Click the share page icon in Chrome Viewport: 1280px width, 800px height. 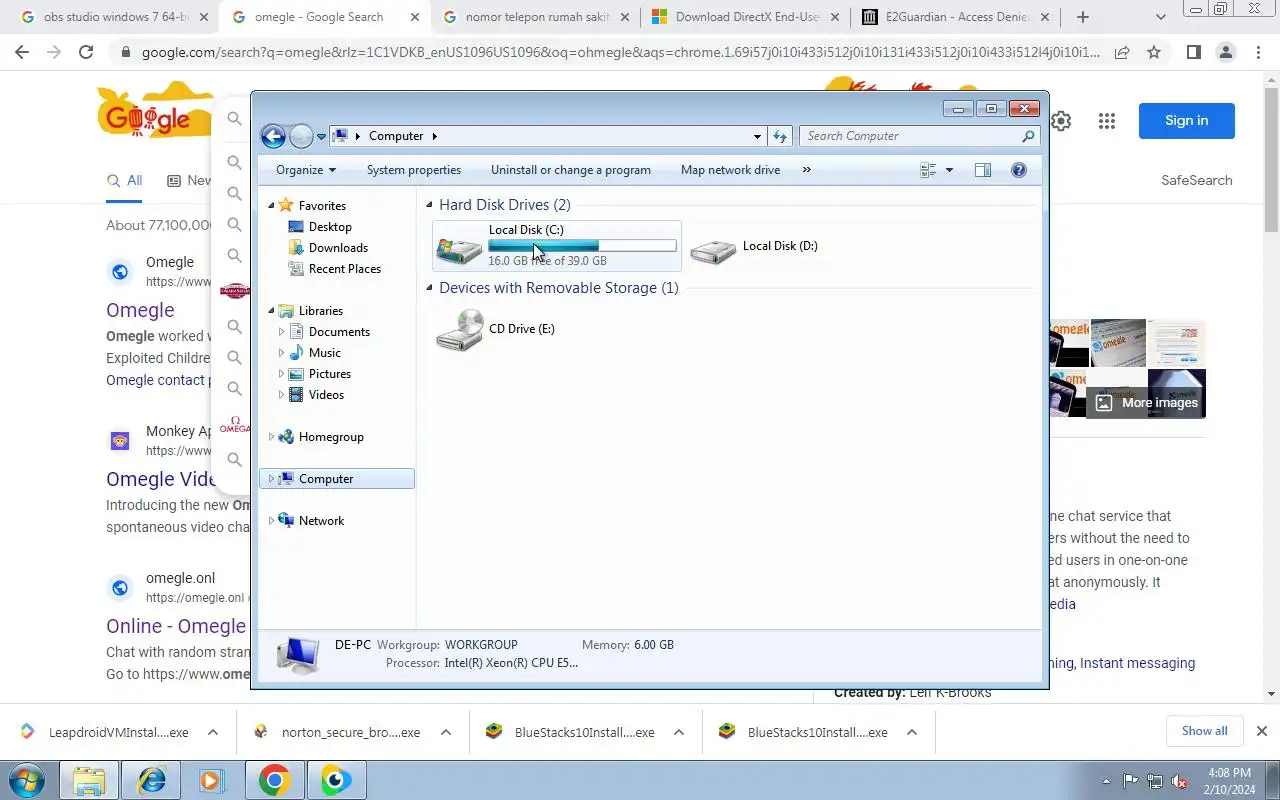click(x=1122, y=52)
